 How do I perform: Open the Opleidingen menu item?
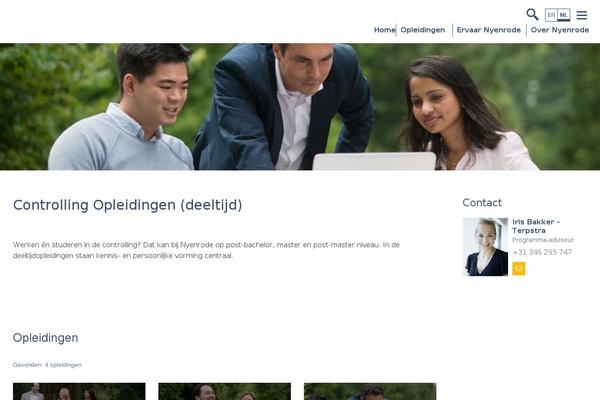point(423,30)
